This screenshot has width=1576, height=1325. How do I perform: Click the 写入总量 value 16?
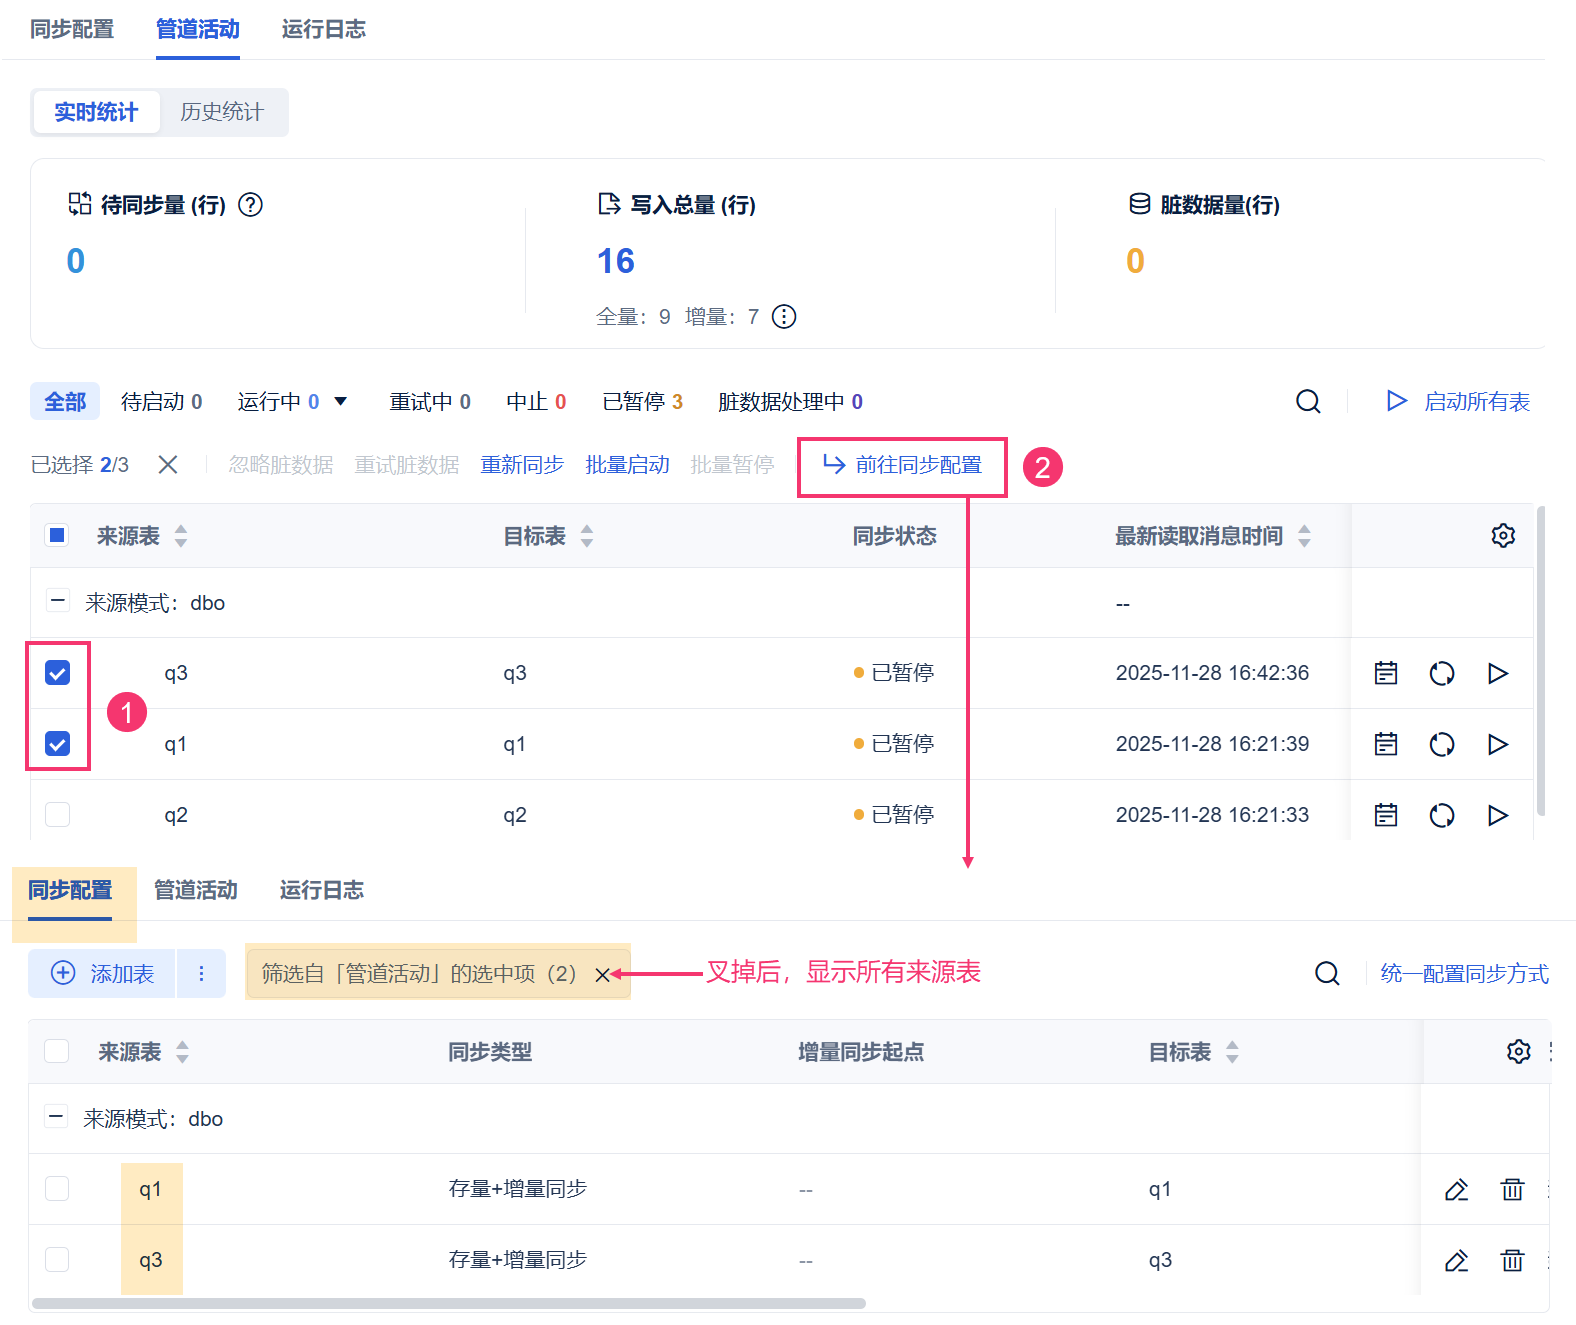tap(616, 261)
